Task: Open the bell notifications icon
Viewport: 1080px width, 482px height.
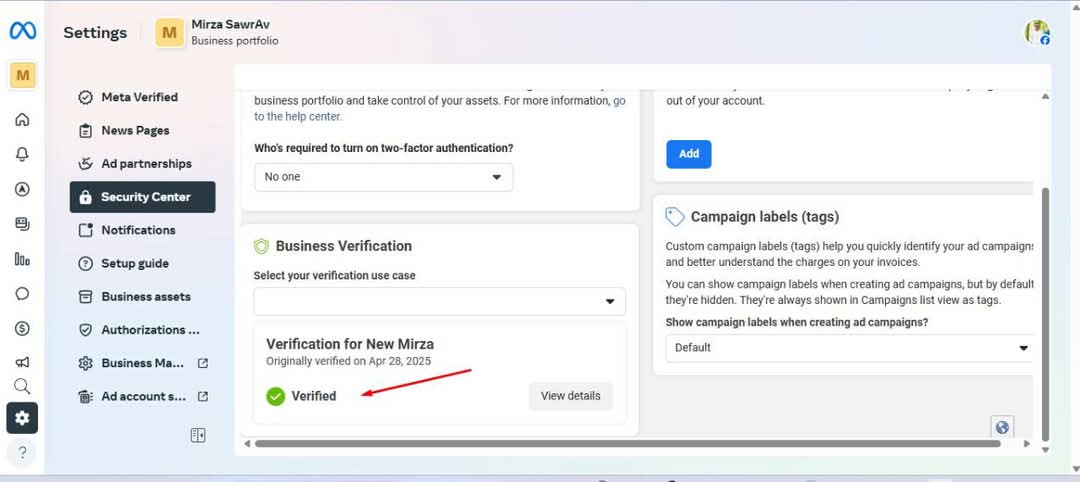Action: click(22, 154)
